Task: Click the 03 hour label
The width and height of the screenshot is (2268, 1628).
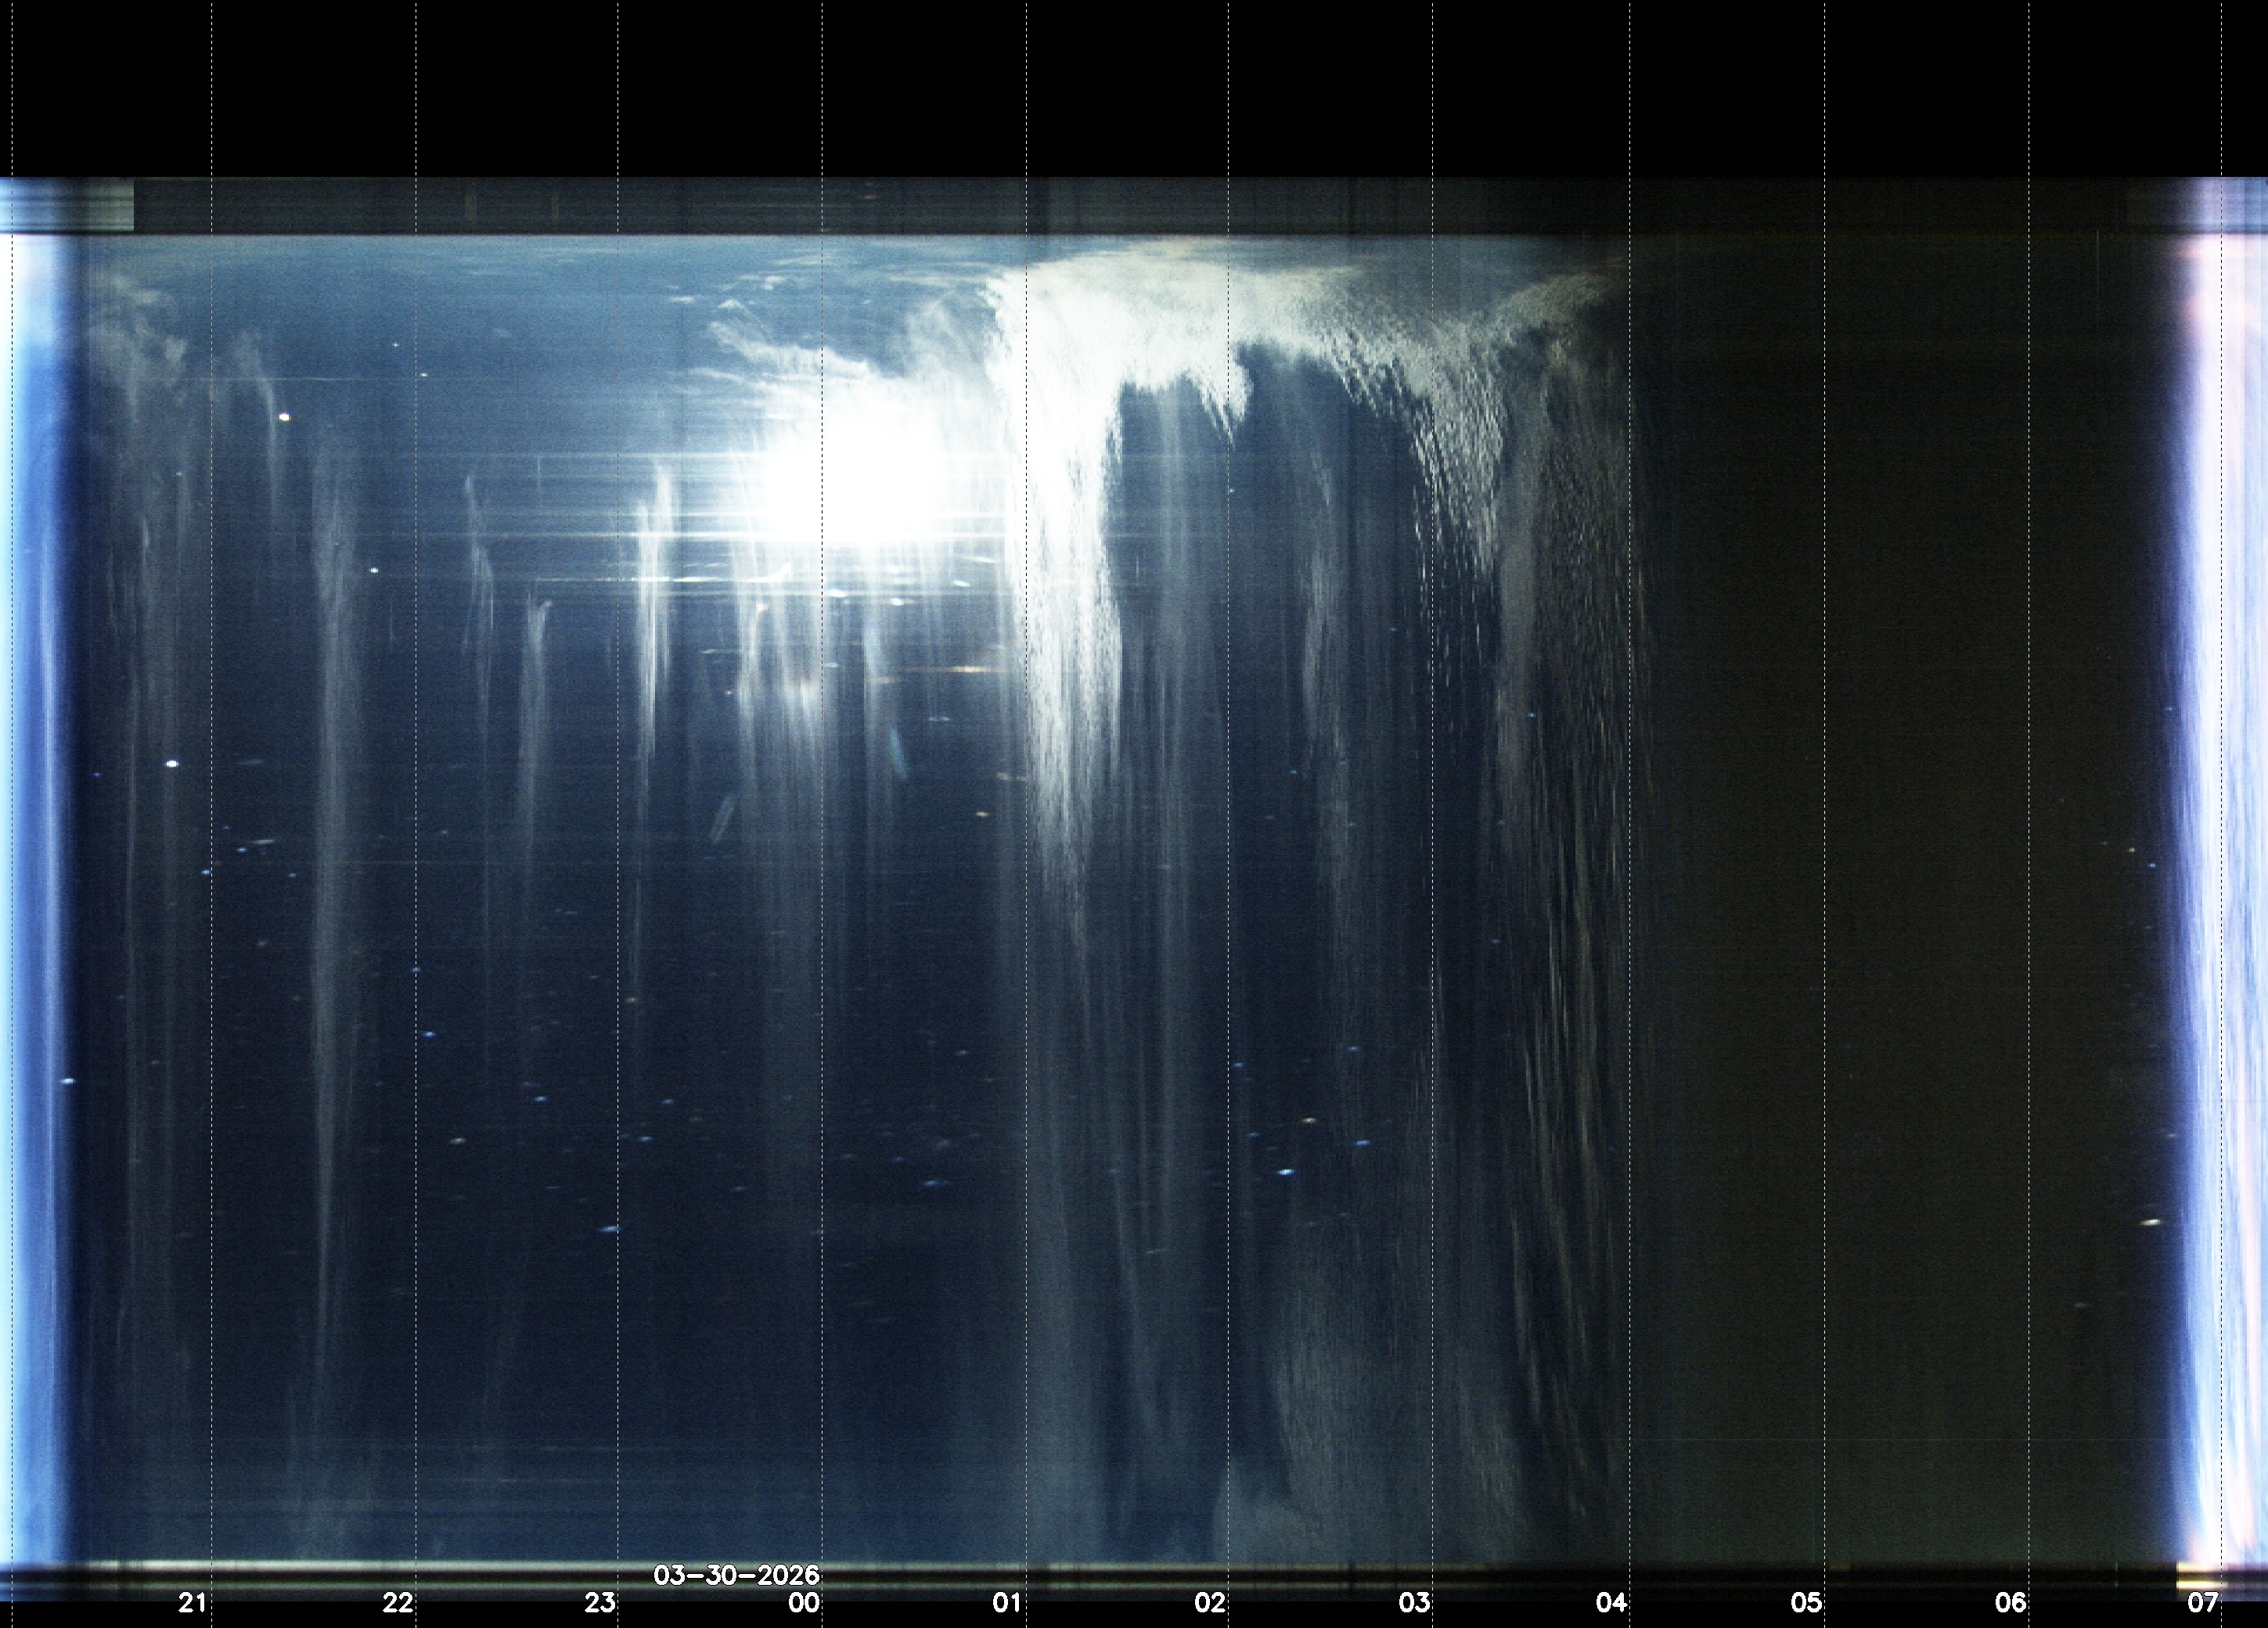Action: click(1414, 1603)
